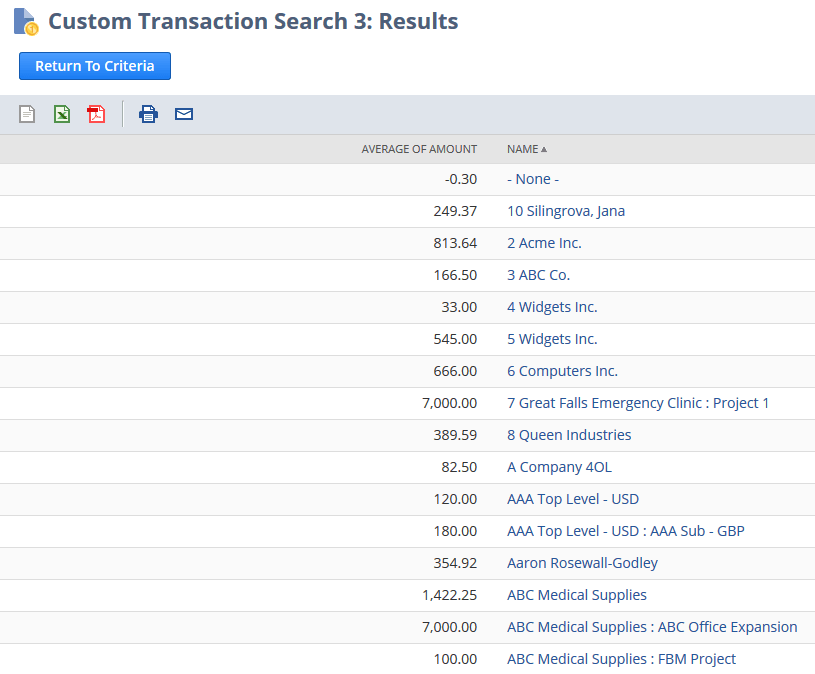Open 'AAA Top Level - USD : AAA Sub - GBP'

coord(626,531)
